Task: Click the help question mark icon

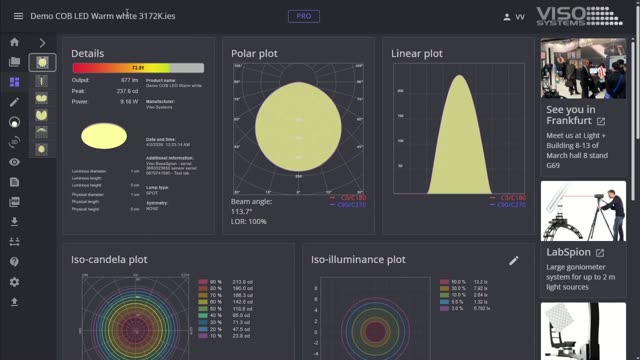Action: tap(15, 262)
